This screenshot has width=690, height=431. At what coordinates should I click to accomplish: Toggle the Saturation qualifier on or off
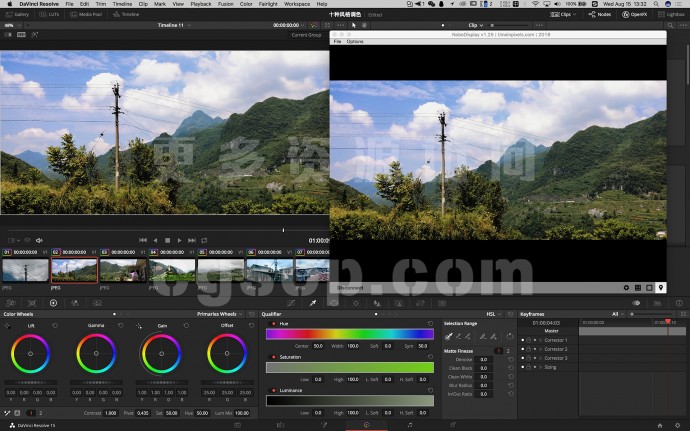(x=274, y=357)
